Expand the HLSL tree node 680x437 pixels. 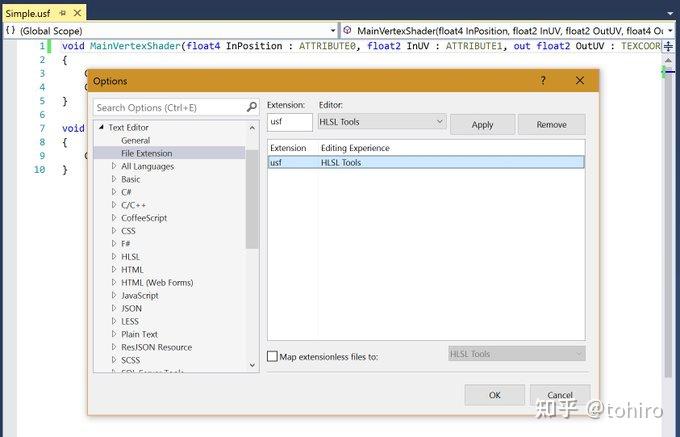(114, 256)
